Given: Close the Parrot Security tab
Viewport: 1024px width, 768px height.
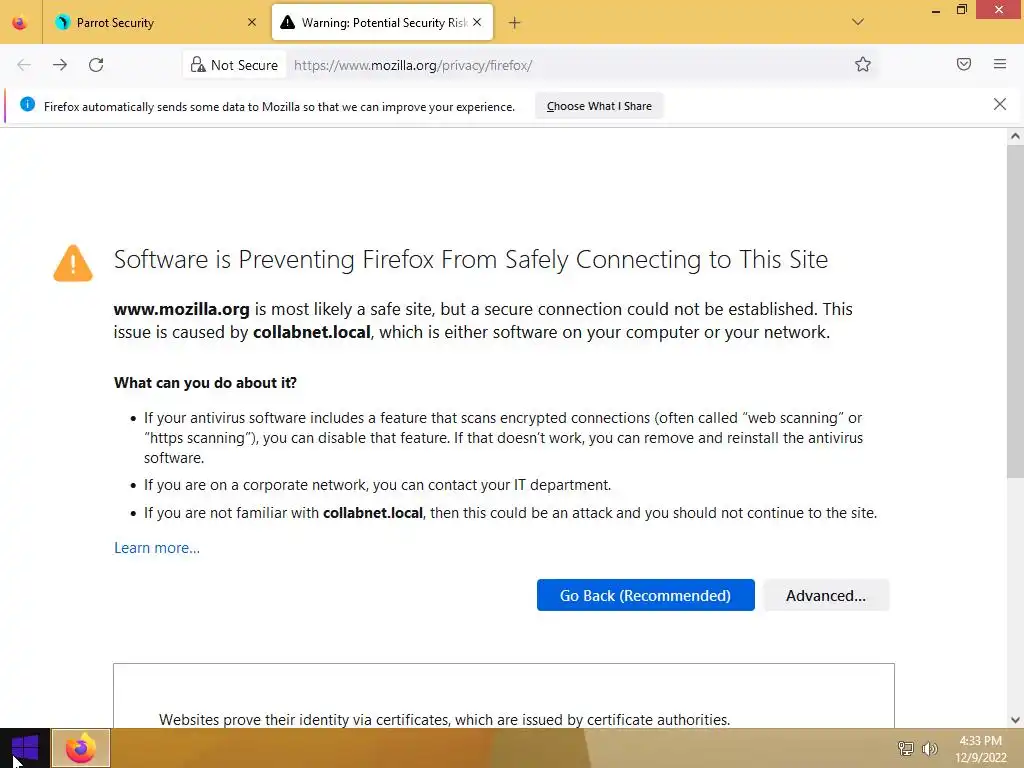Looking at the screenshot, I should (252, 22).
